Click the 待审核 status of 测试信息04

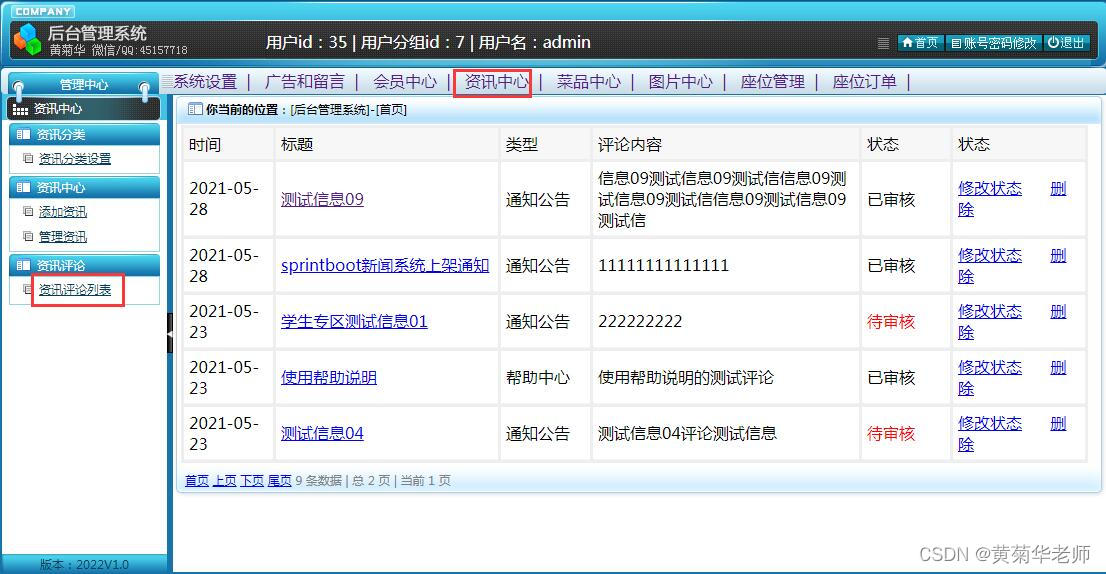(891, 433)
